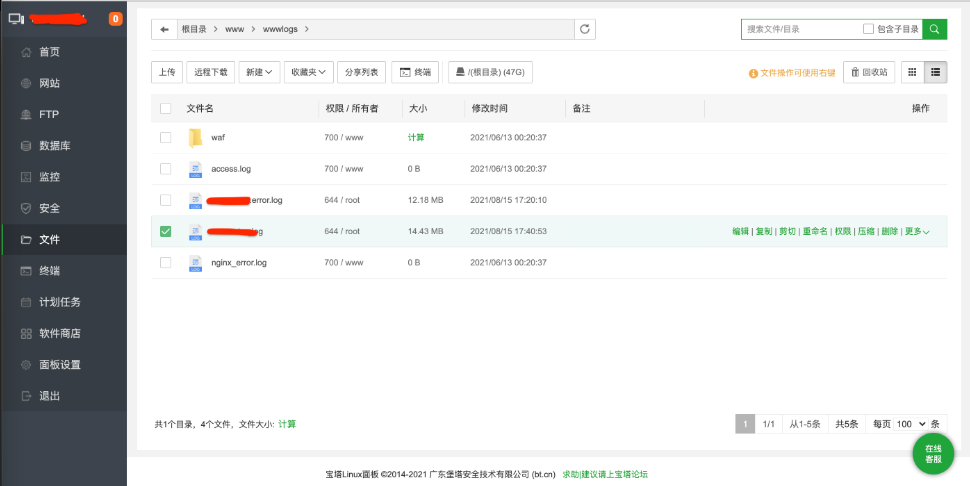Screen dimensions: 970x486
Task: Open the 分享列表 share list
Action: click(362, 72)
